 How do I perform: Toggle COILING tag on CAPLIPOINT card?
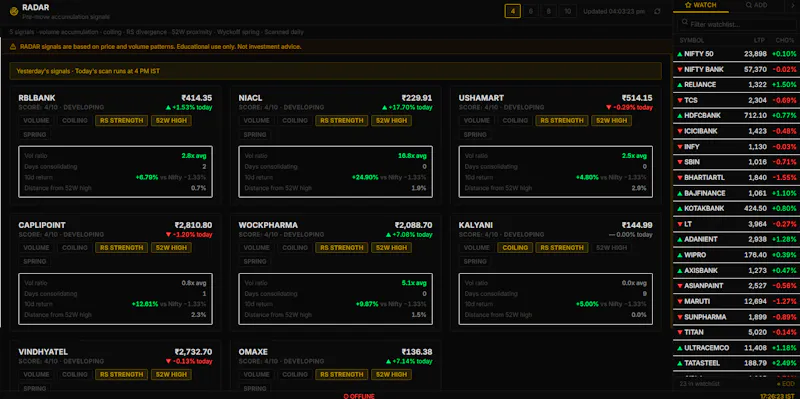point(74,247)
